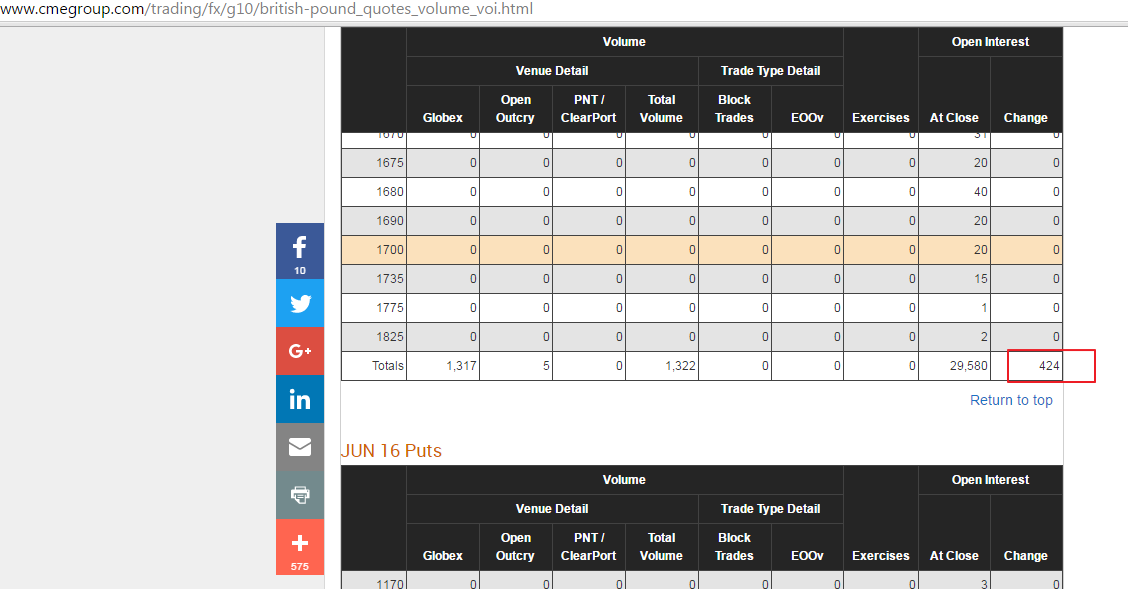Select At Close value 40 in 1680 row
The height and width of the screenshot is (589, 1128).
[981, 192]
